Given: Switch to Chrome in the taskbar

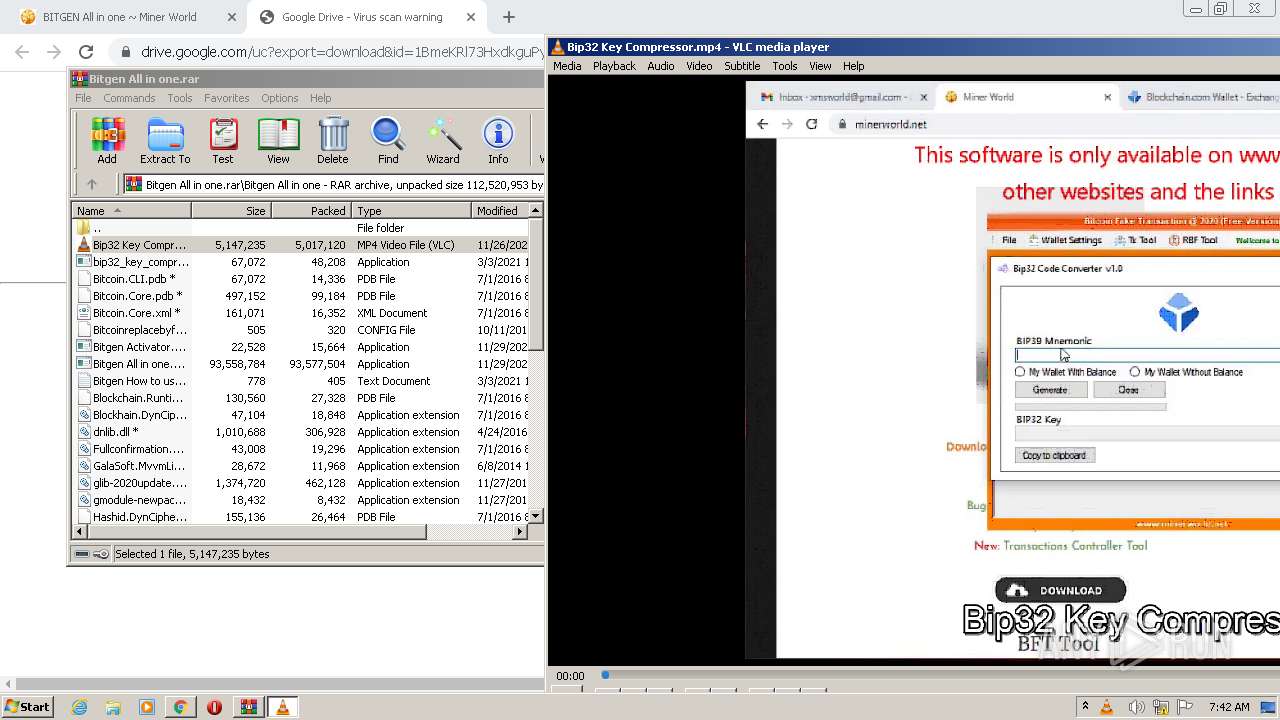Looking at the screenshot, I should coord(180,707).
